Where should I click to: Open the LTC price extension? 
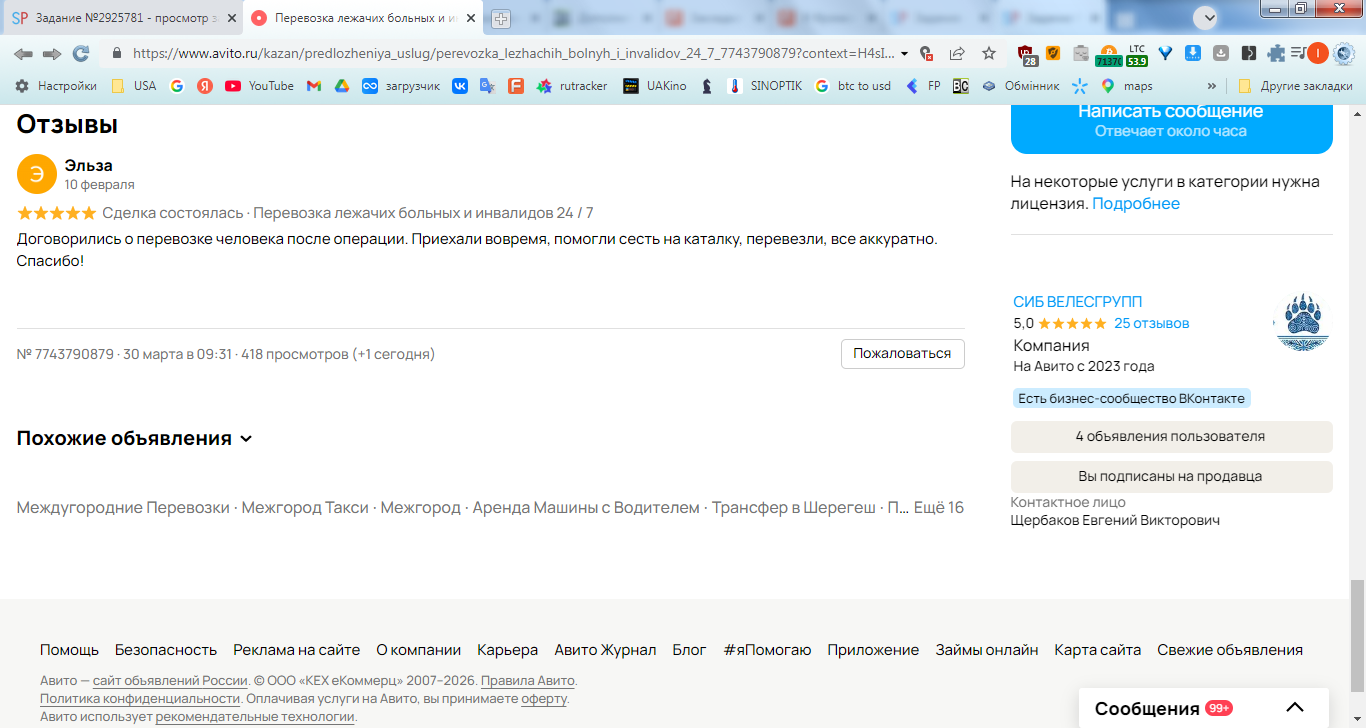point(1137,54)
